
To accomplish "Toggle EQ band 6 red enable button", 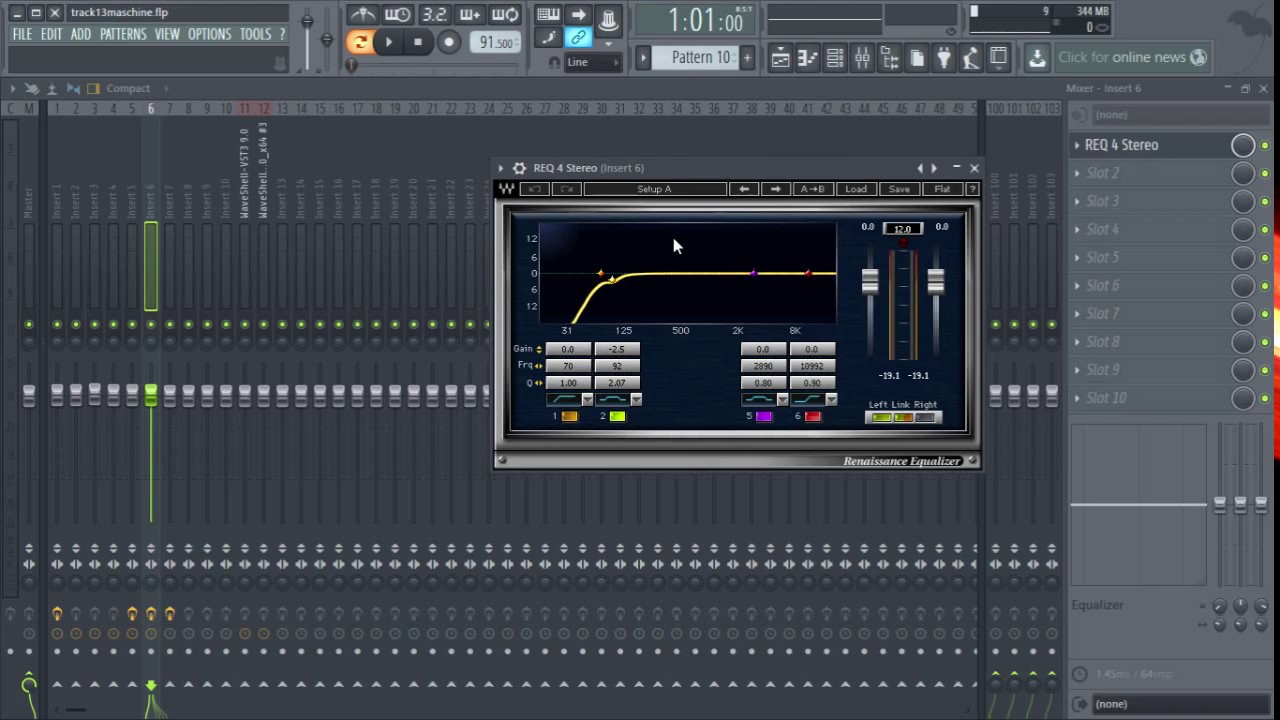I will [812, 416].
